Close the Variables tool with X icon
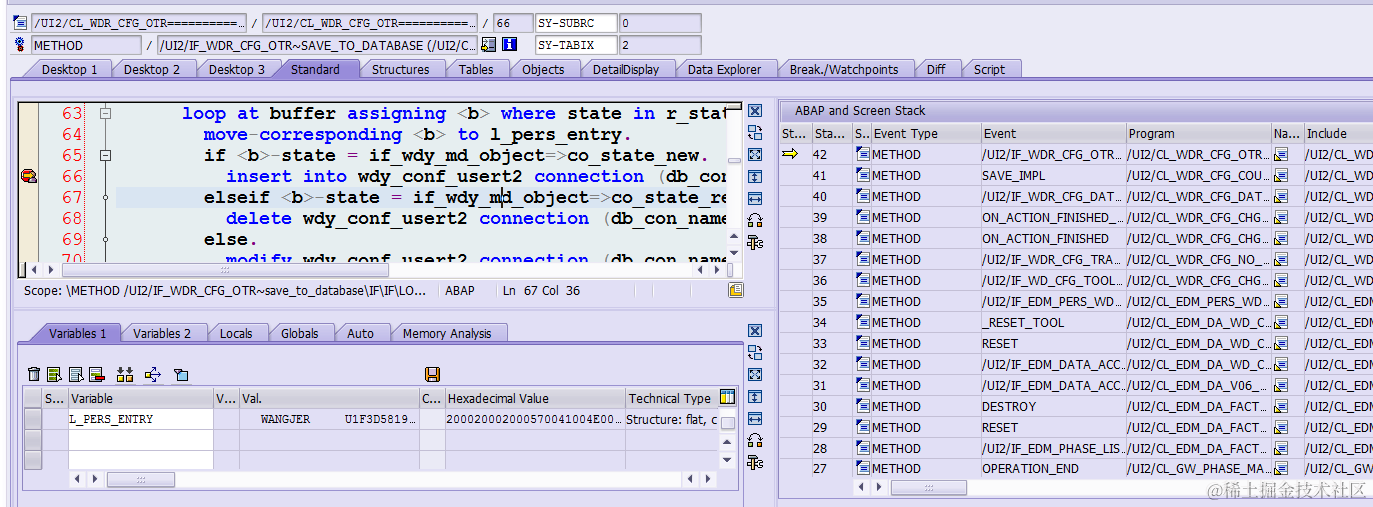Viewport: 1373px width, 507px height. [755, 330]
